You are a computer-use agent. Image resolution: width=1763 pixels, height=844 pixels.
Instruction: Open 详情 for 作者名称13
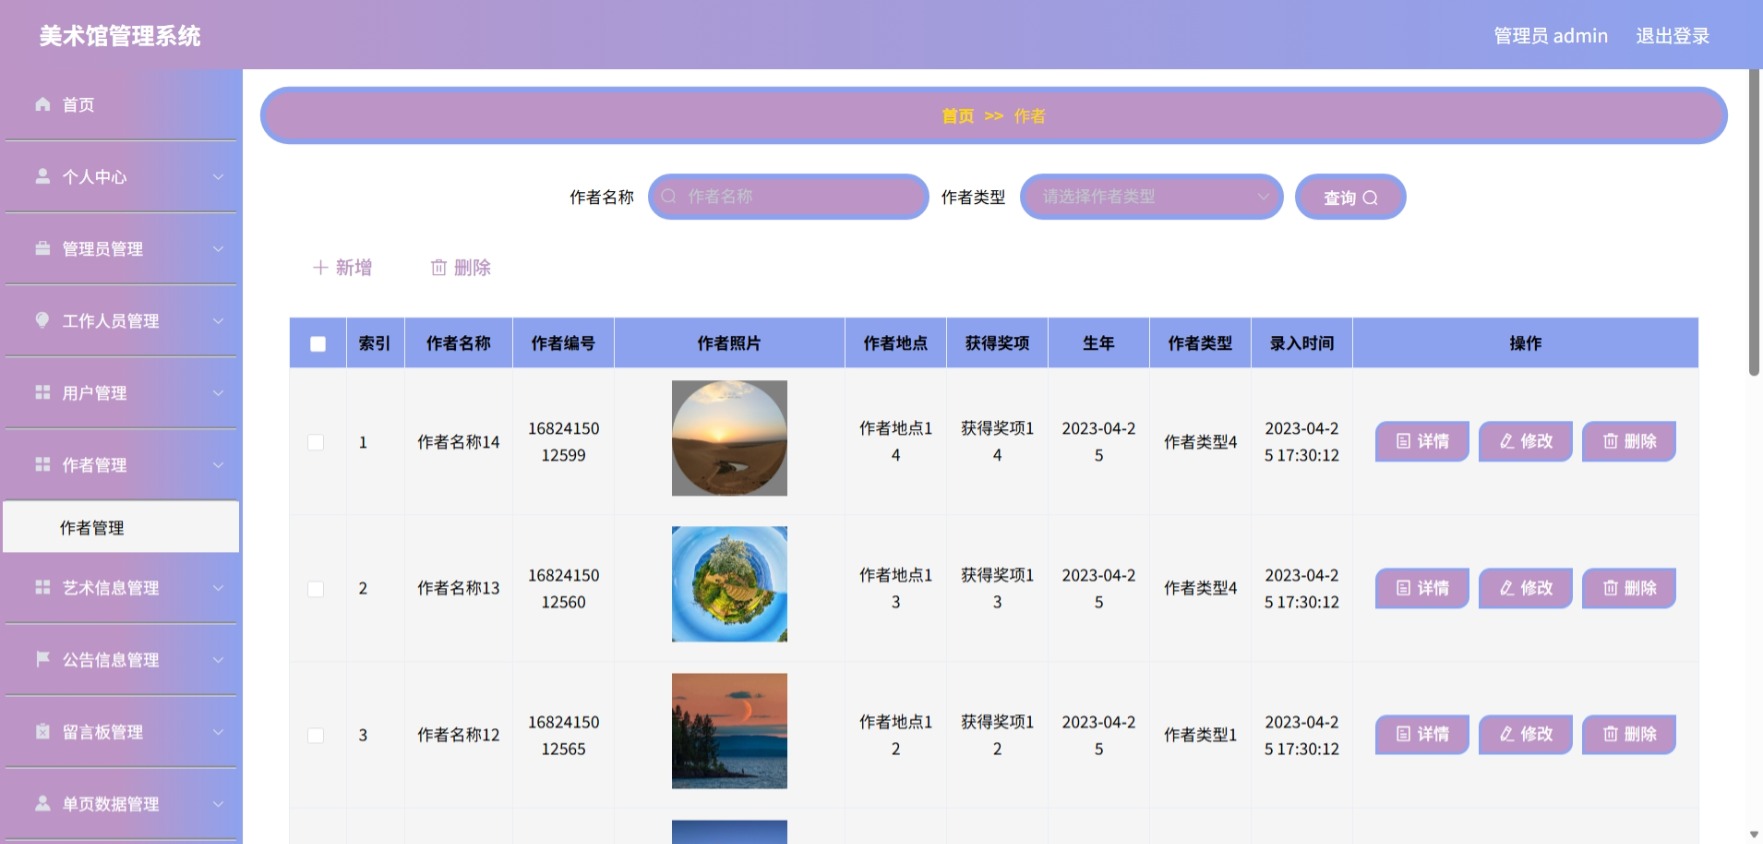[x=1422, y=588]
